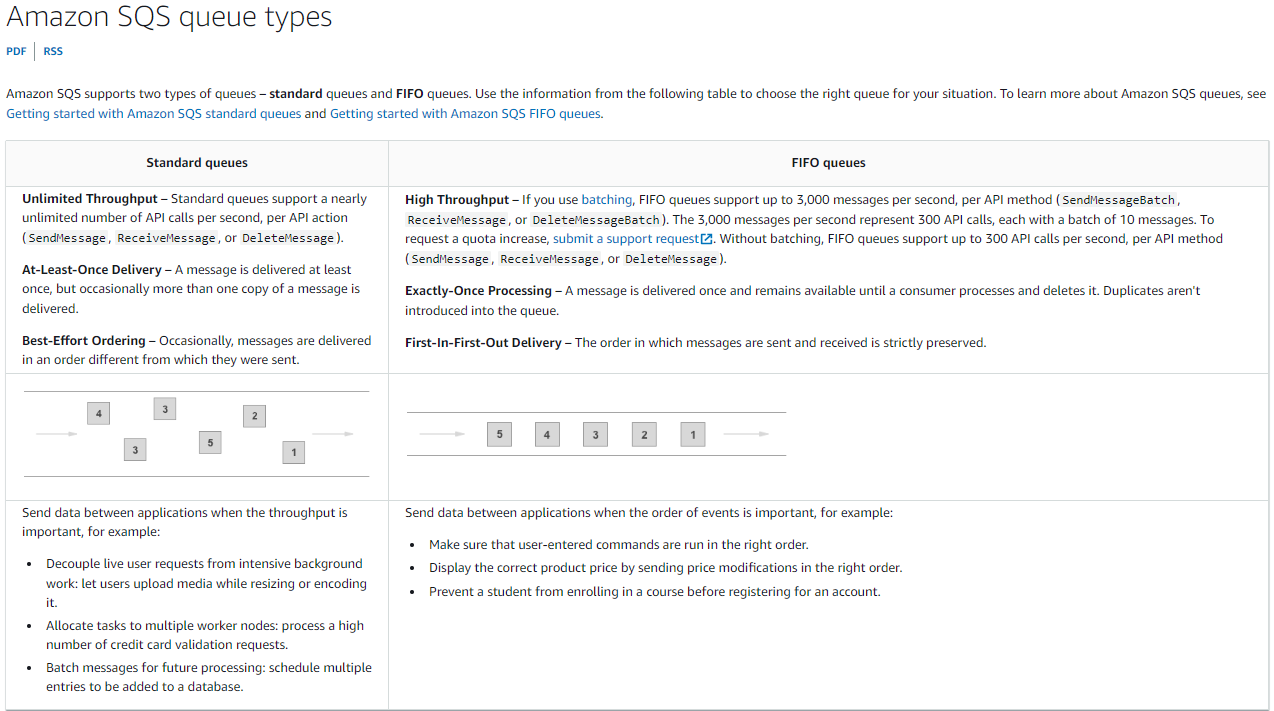Click the Standard queues column header
Image resolution: width=1274 pixels, height=711 pixels.
coord(197,163)
